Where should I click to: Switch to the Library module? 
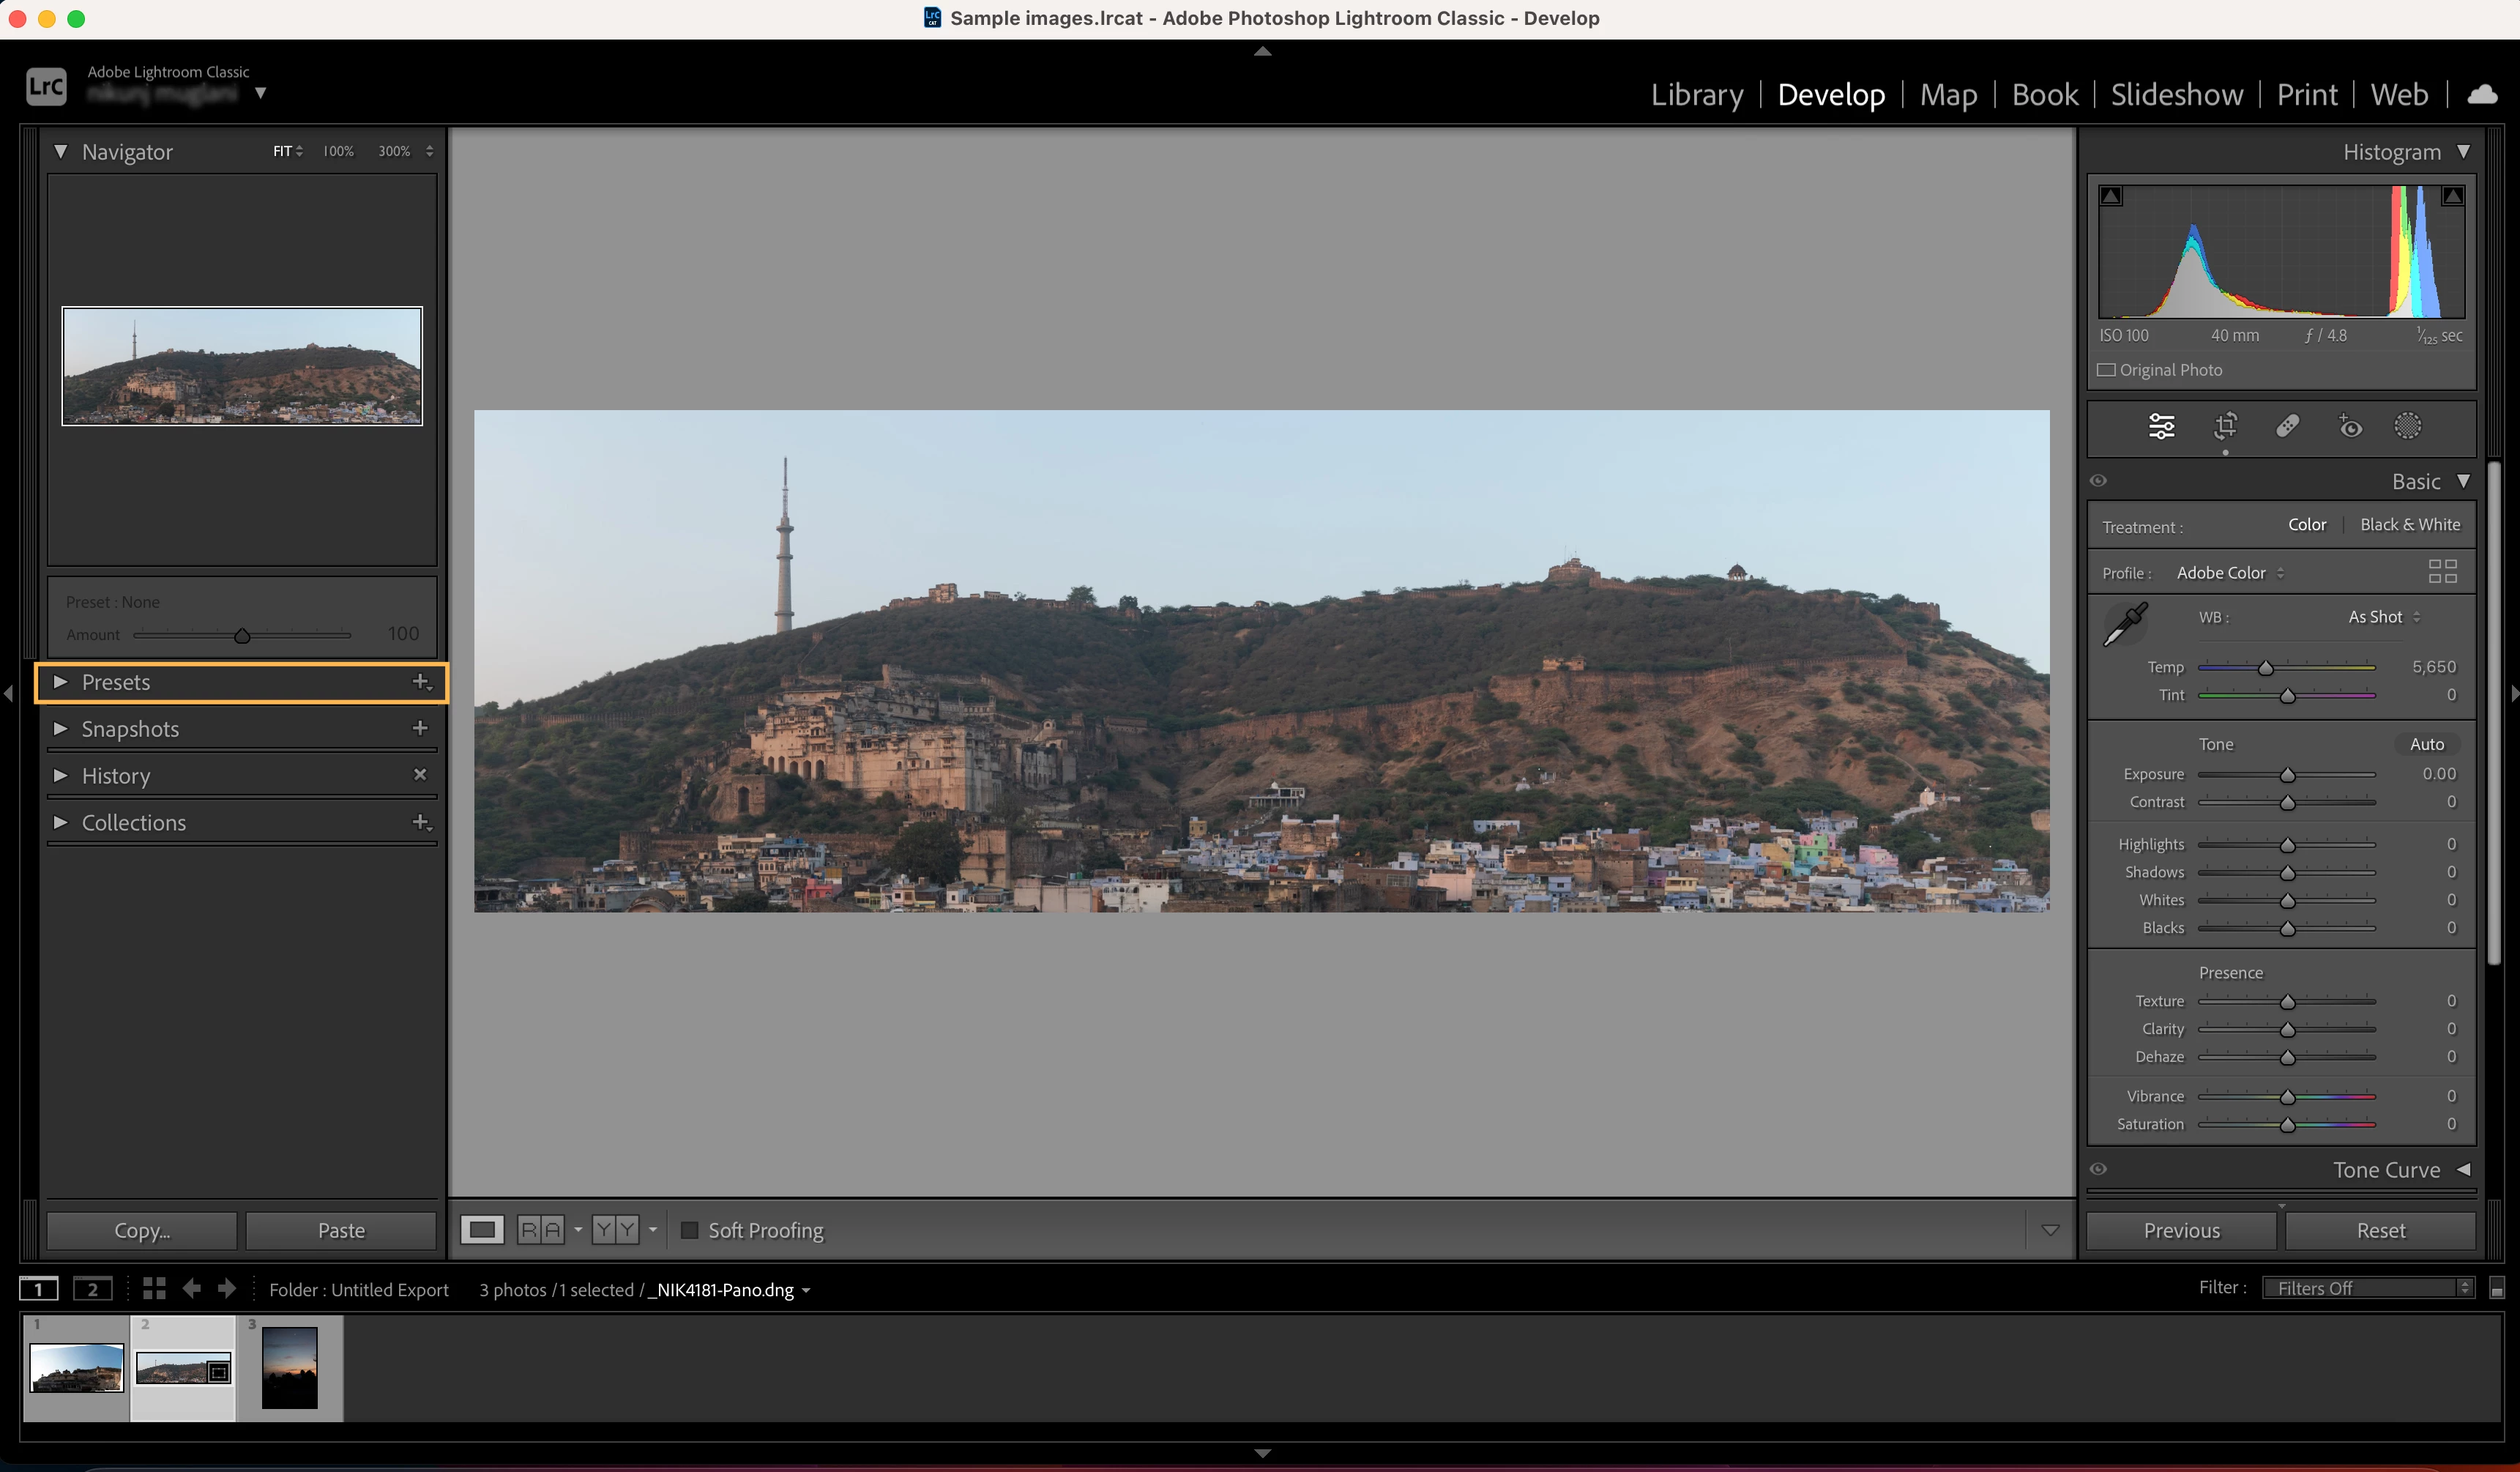click(1696, 95)
